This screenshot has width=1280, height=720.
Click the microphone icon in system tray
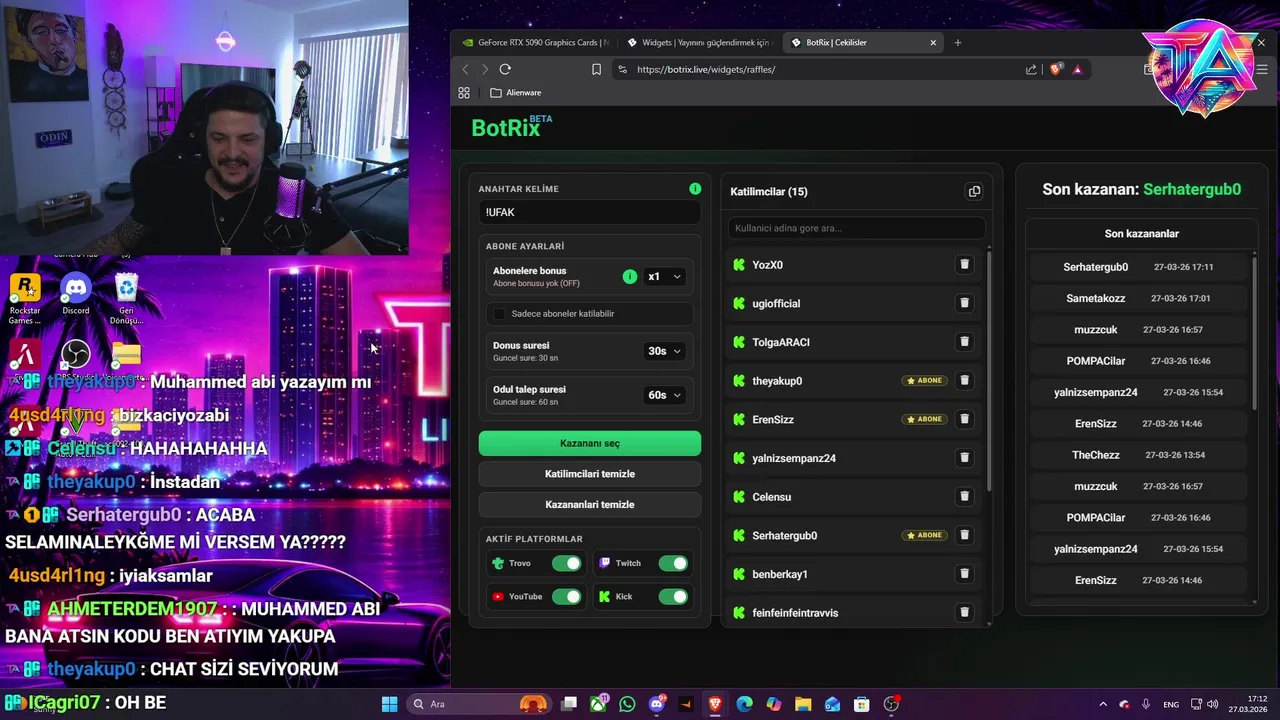pyautogui.click(x=1146, y=704)
